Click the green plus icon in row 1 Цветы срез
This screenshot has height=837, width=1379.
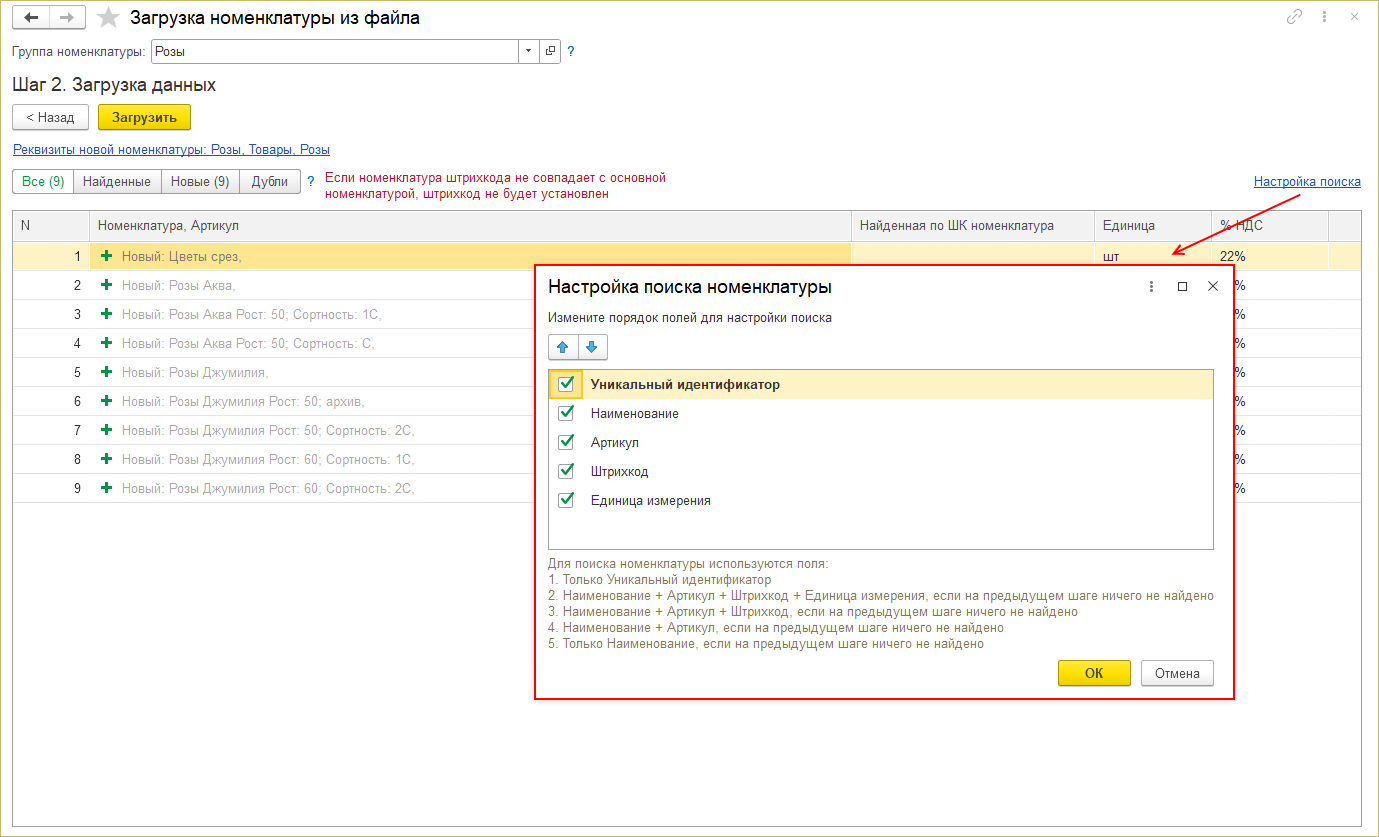pos(107,256)
